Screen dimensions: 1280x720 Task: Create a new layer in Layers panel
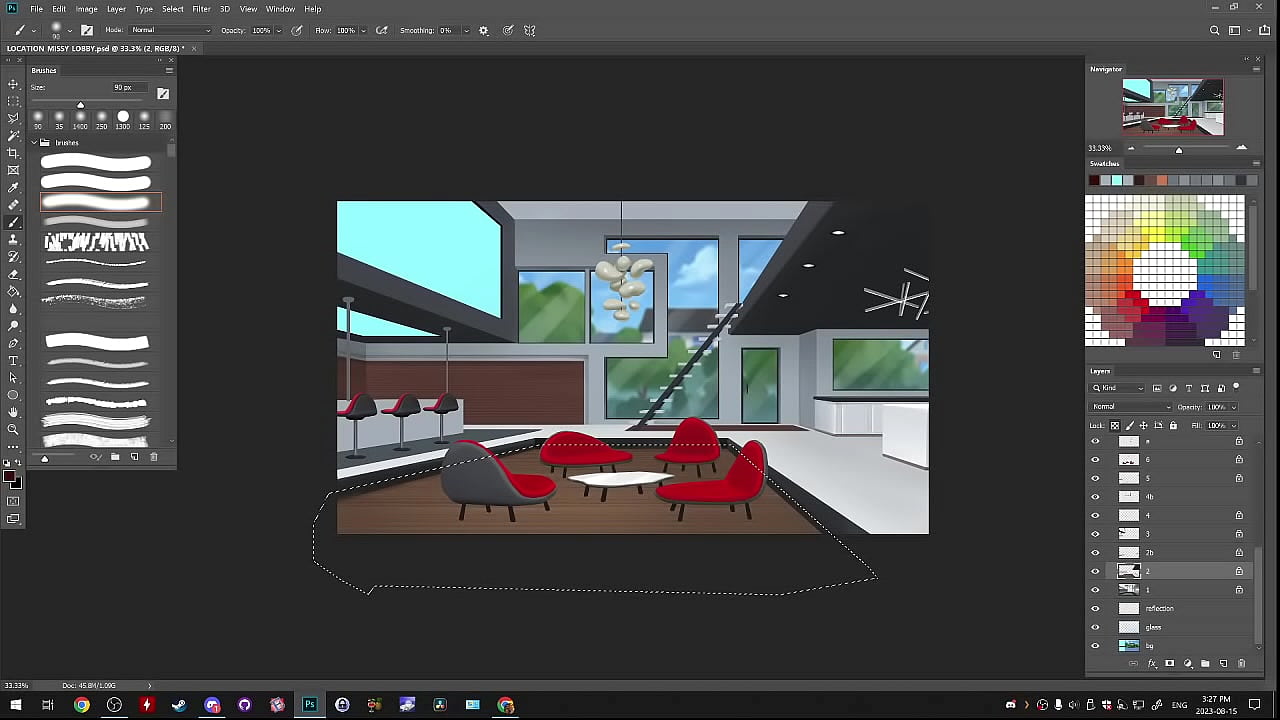tap(1223, 664)
